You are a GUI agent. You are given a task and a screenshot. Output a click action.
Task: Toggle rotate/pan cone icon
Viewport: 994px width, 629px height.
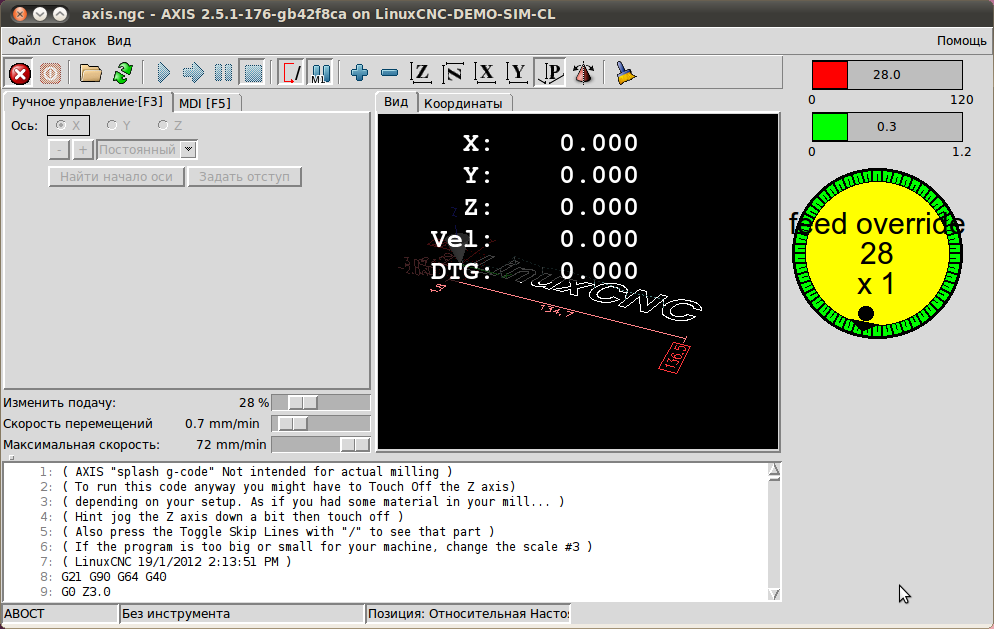tap(583, 74)
